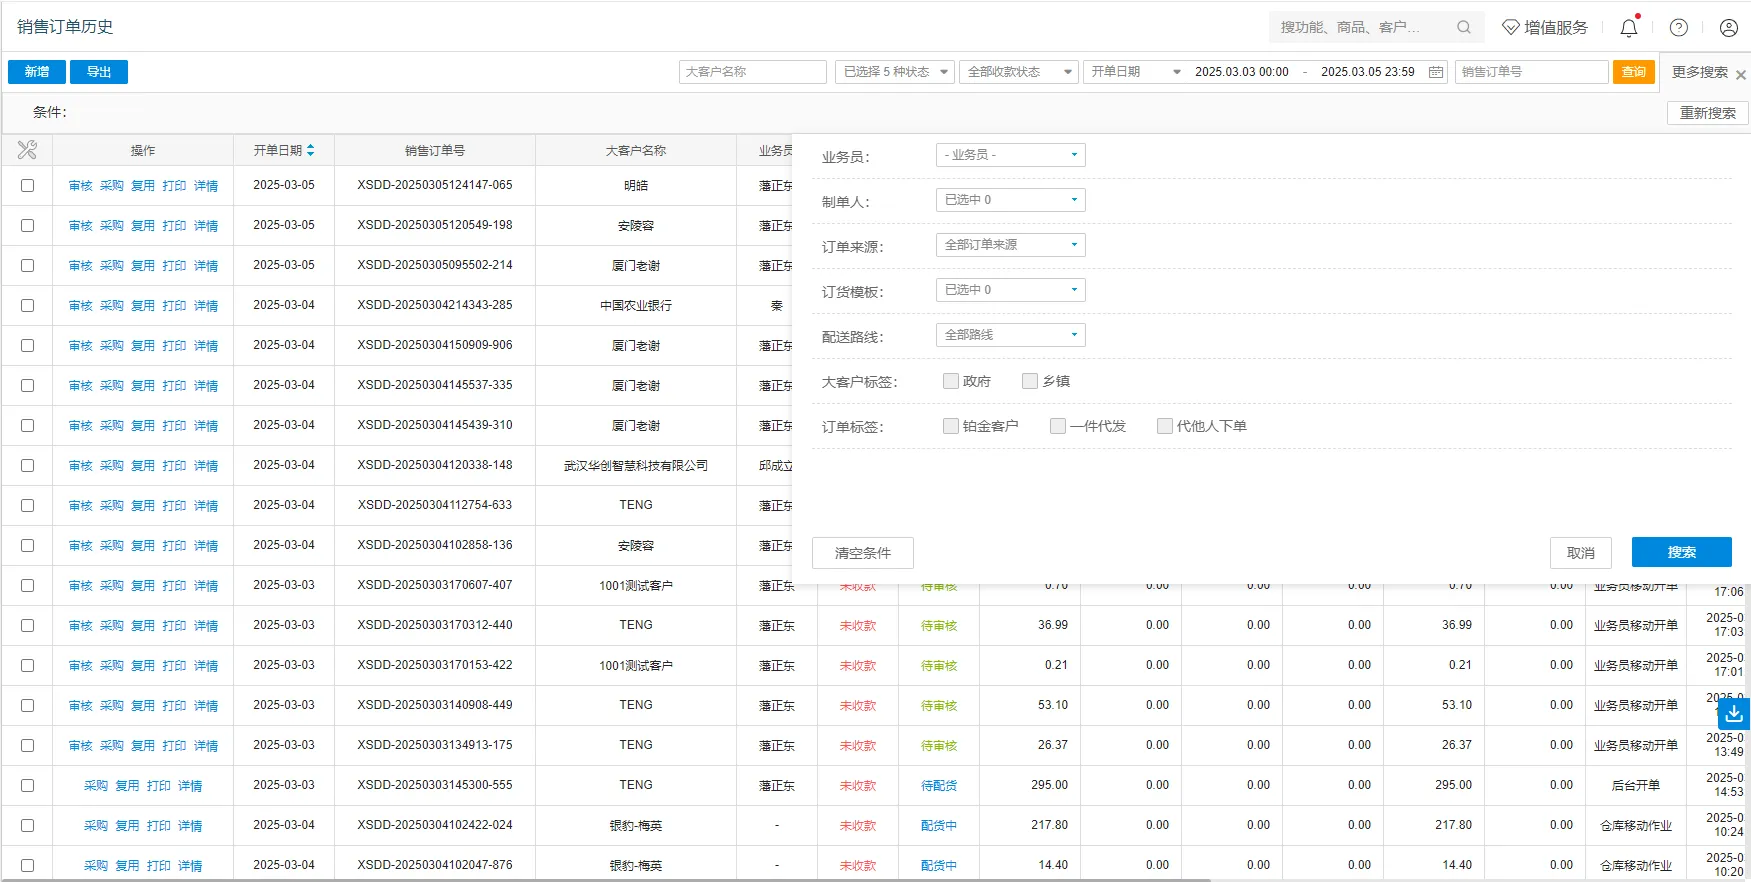
Task: Click the search magnifier icon
Action: pos(1464,27)
